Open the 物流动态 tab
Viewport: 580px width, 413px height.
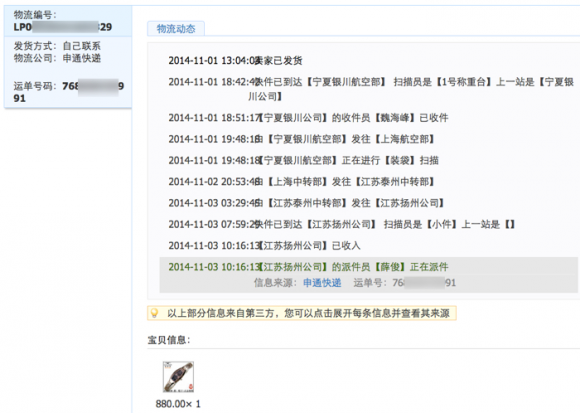click(x=176, y=29)
